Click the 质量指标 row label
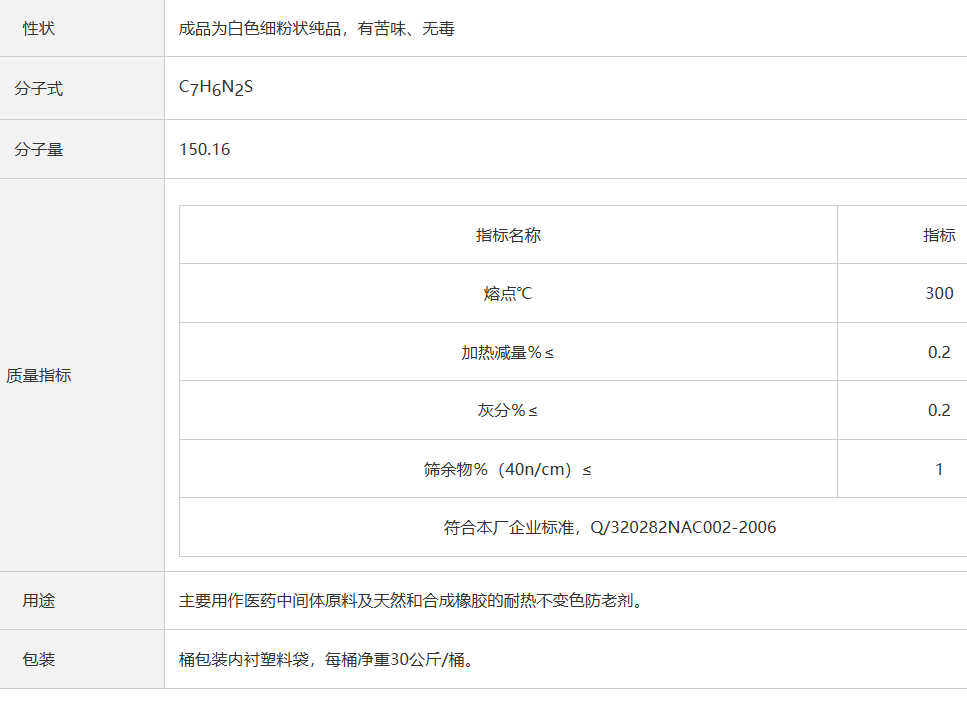This screenshot has width=967, height=708. tap(39, 376)
